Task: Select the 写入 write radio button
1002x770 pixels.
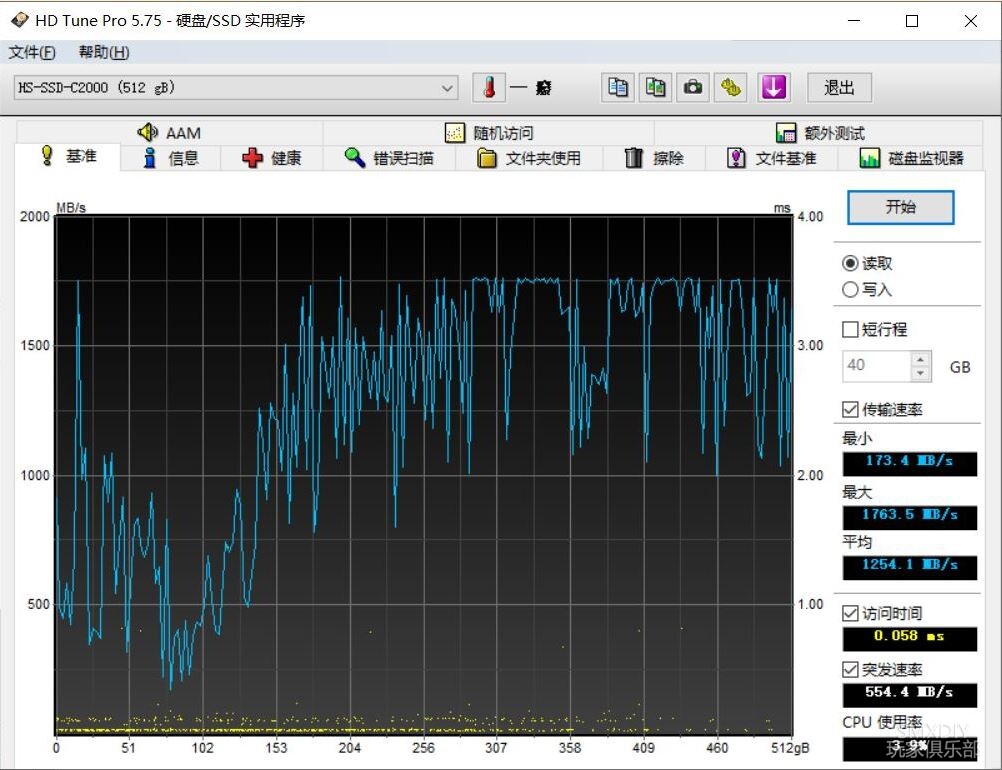Action: pyautogui.click(x=850, y=289)
